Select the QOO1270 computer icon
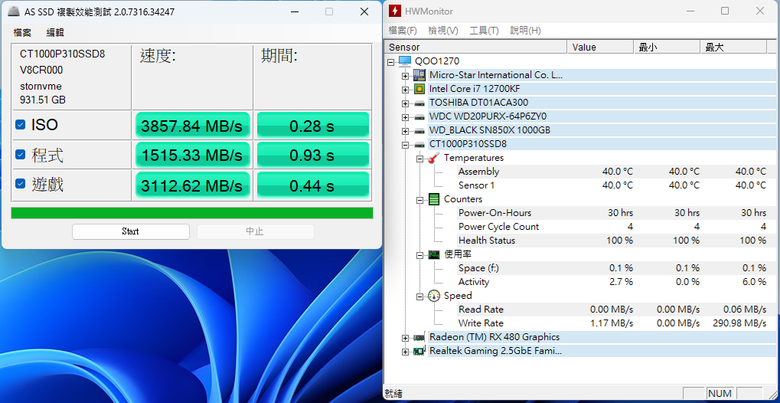 pyautogui.click(x=405, y=61)
